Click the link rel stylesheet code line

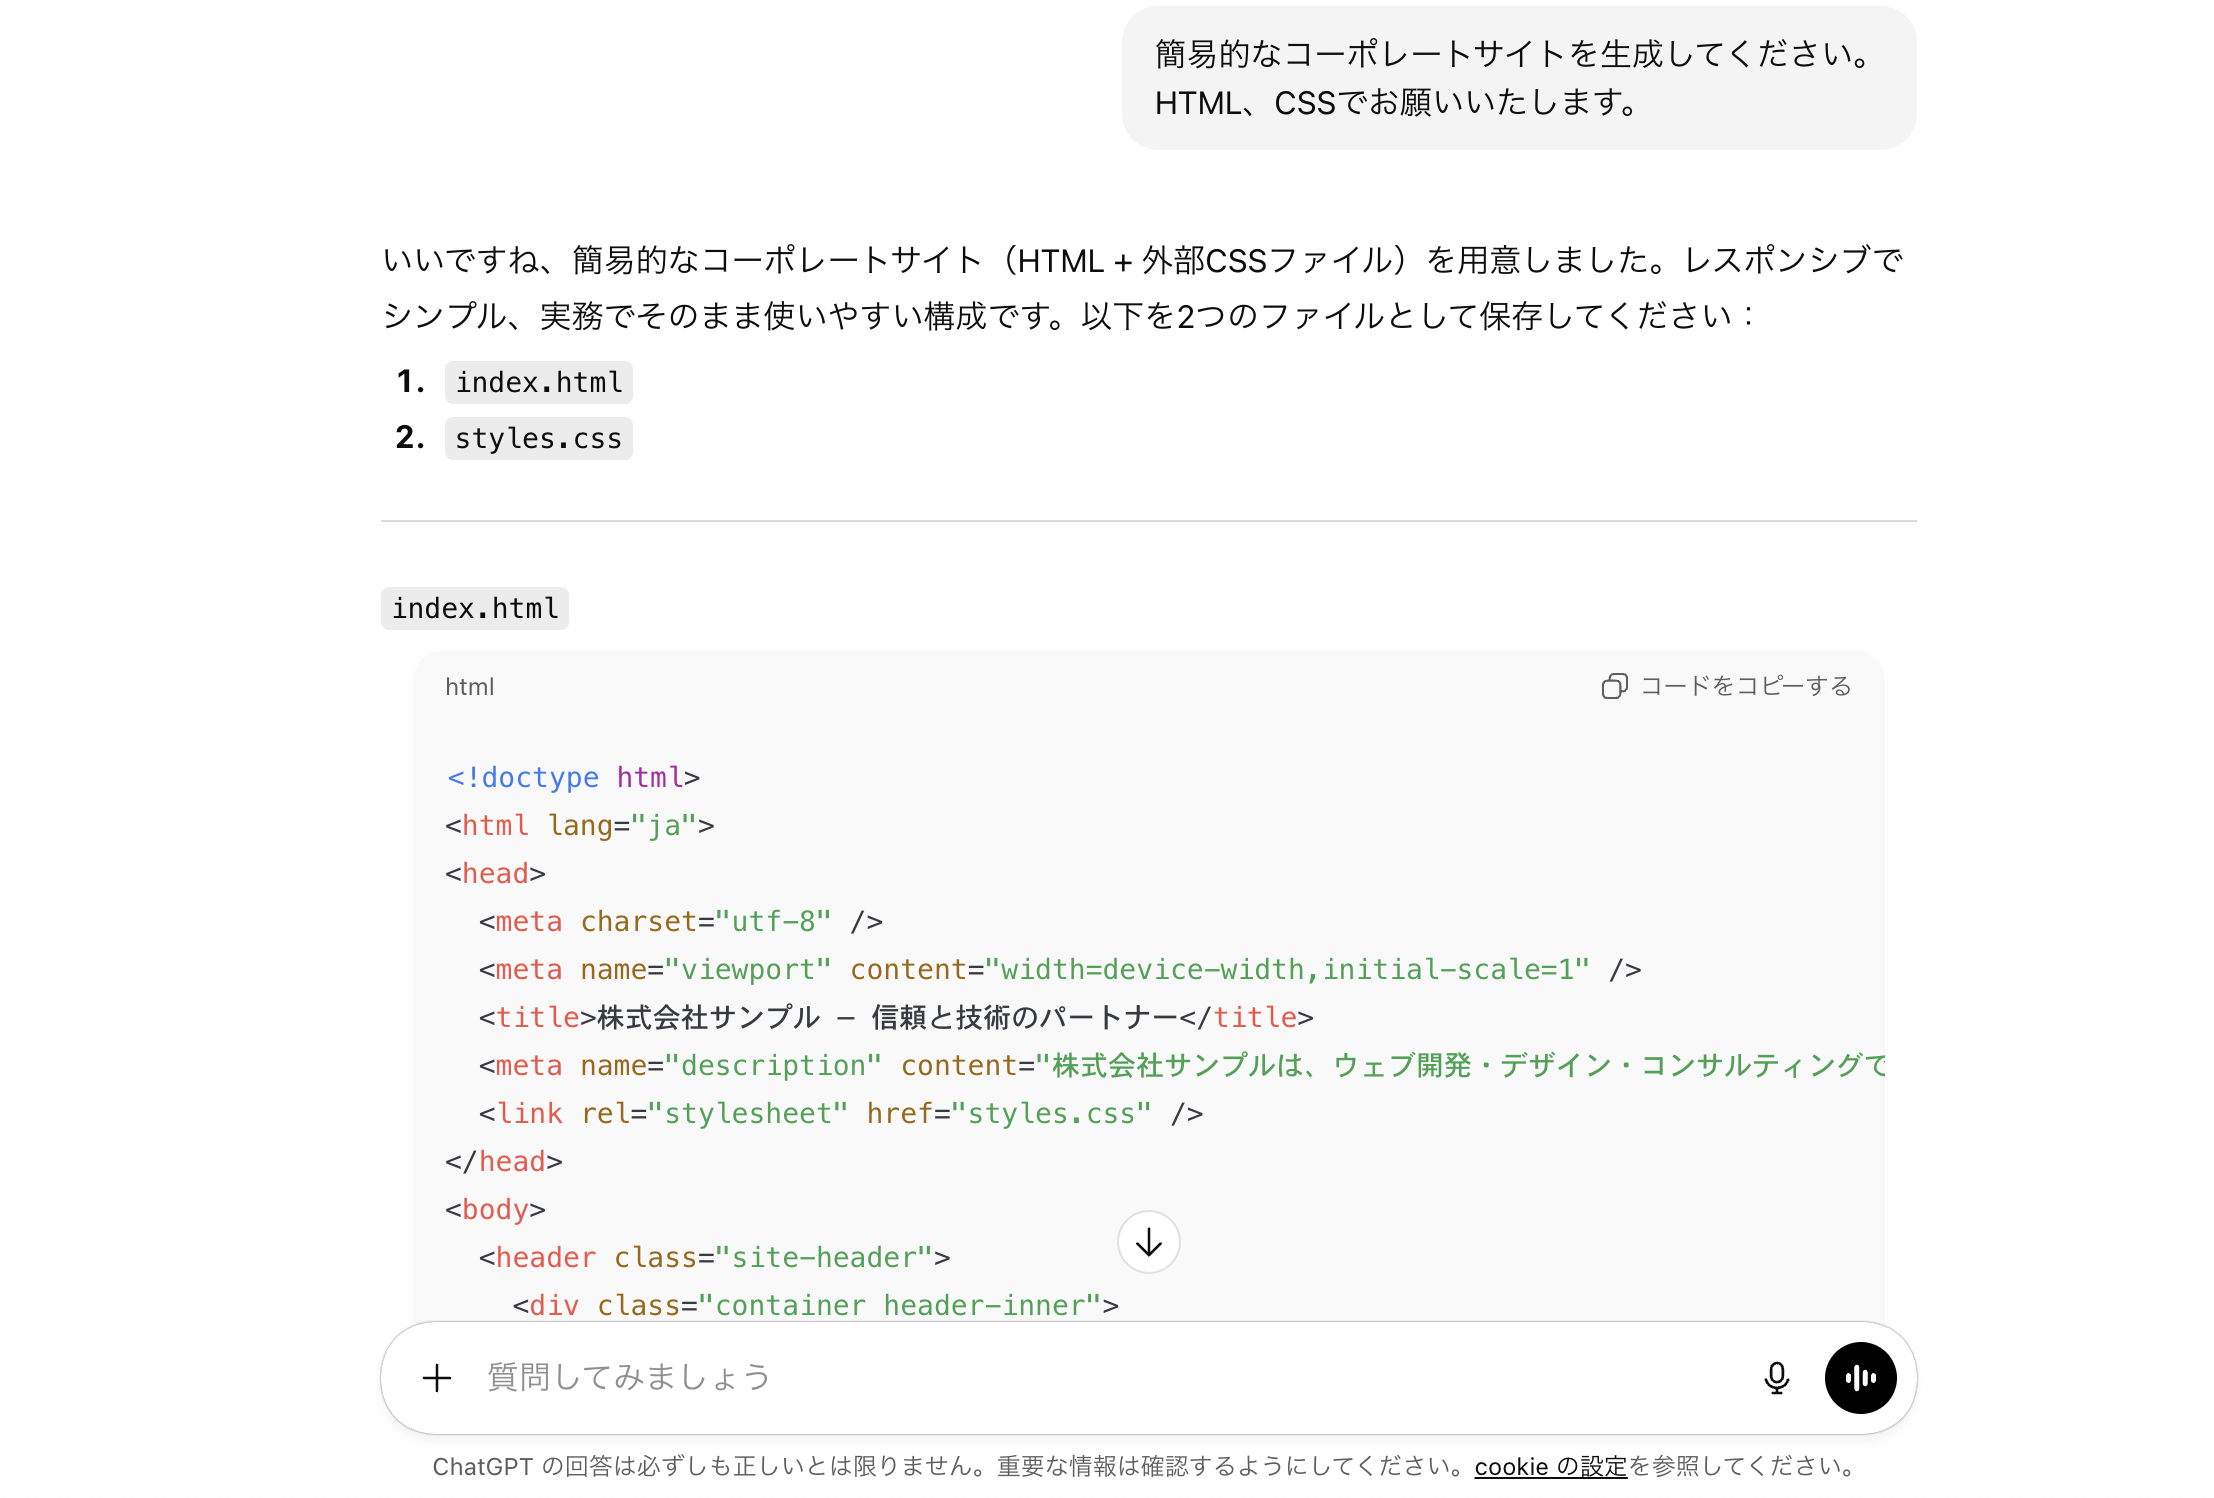840,1113
